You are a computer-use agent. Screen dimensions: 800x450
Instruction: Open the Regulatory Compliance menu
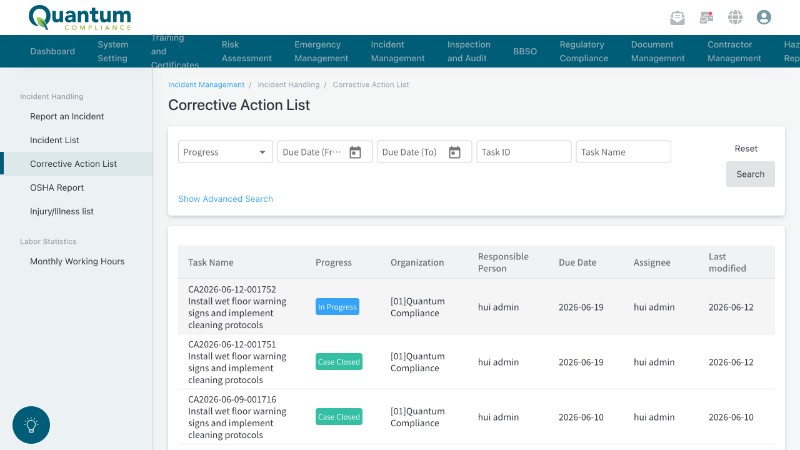(584, 52)
